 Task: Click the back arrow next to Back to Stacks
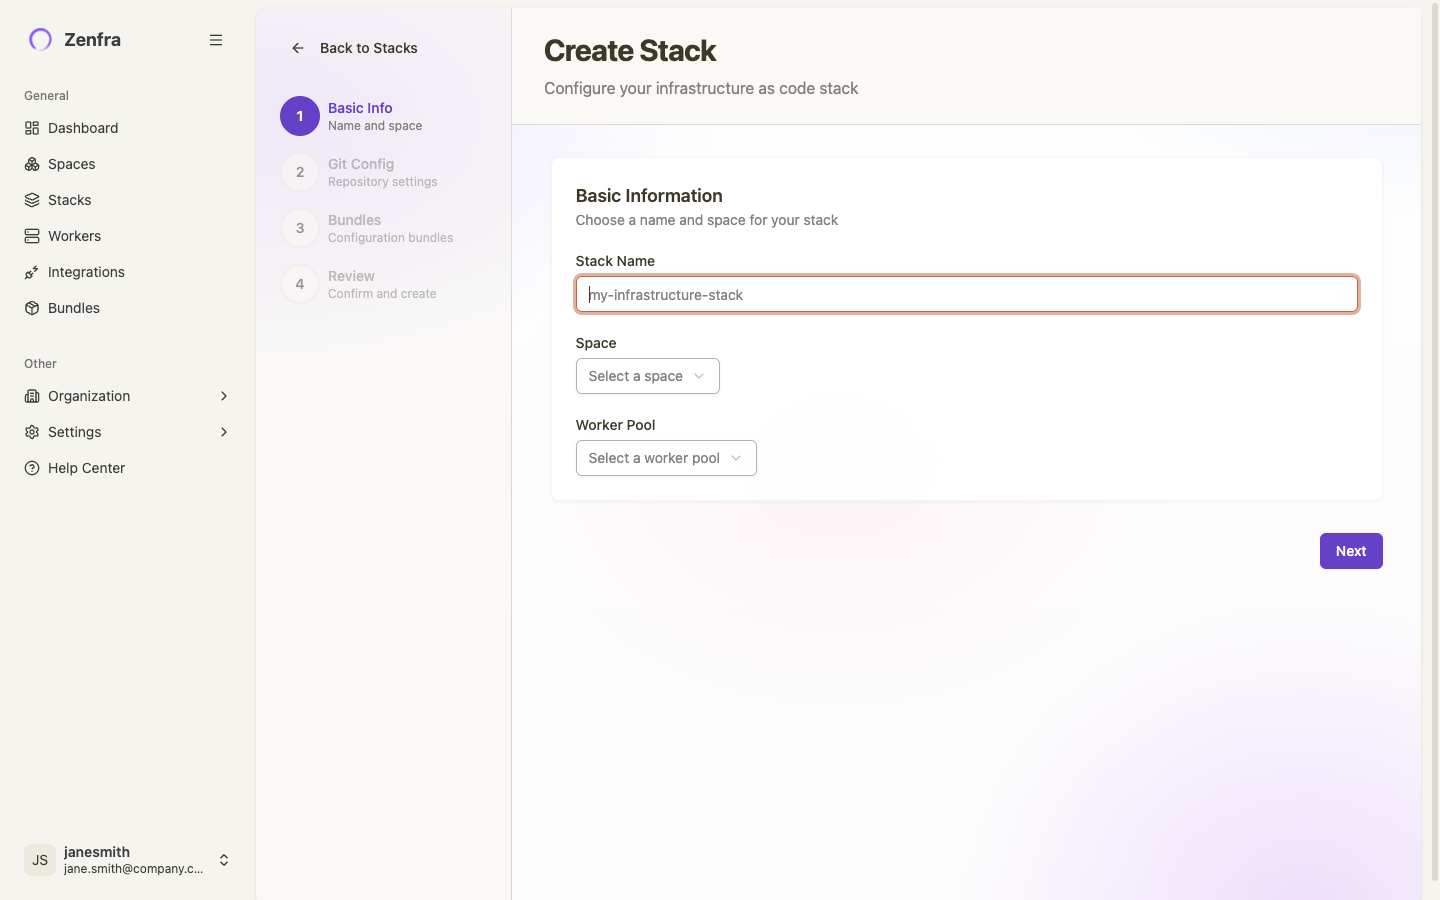coord(297,48)
